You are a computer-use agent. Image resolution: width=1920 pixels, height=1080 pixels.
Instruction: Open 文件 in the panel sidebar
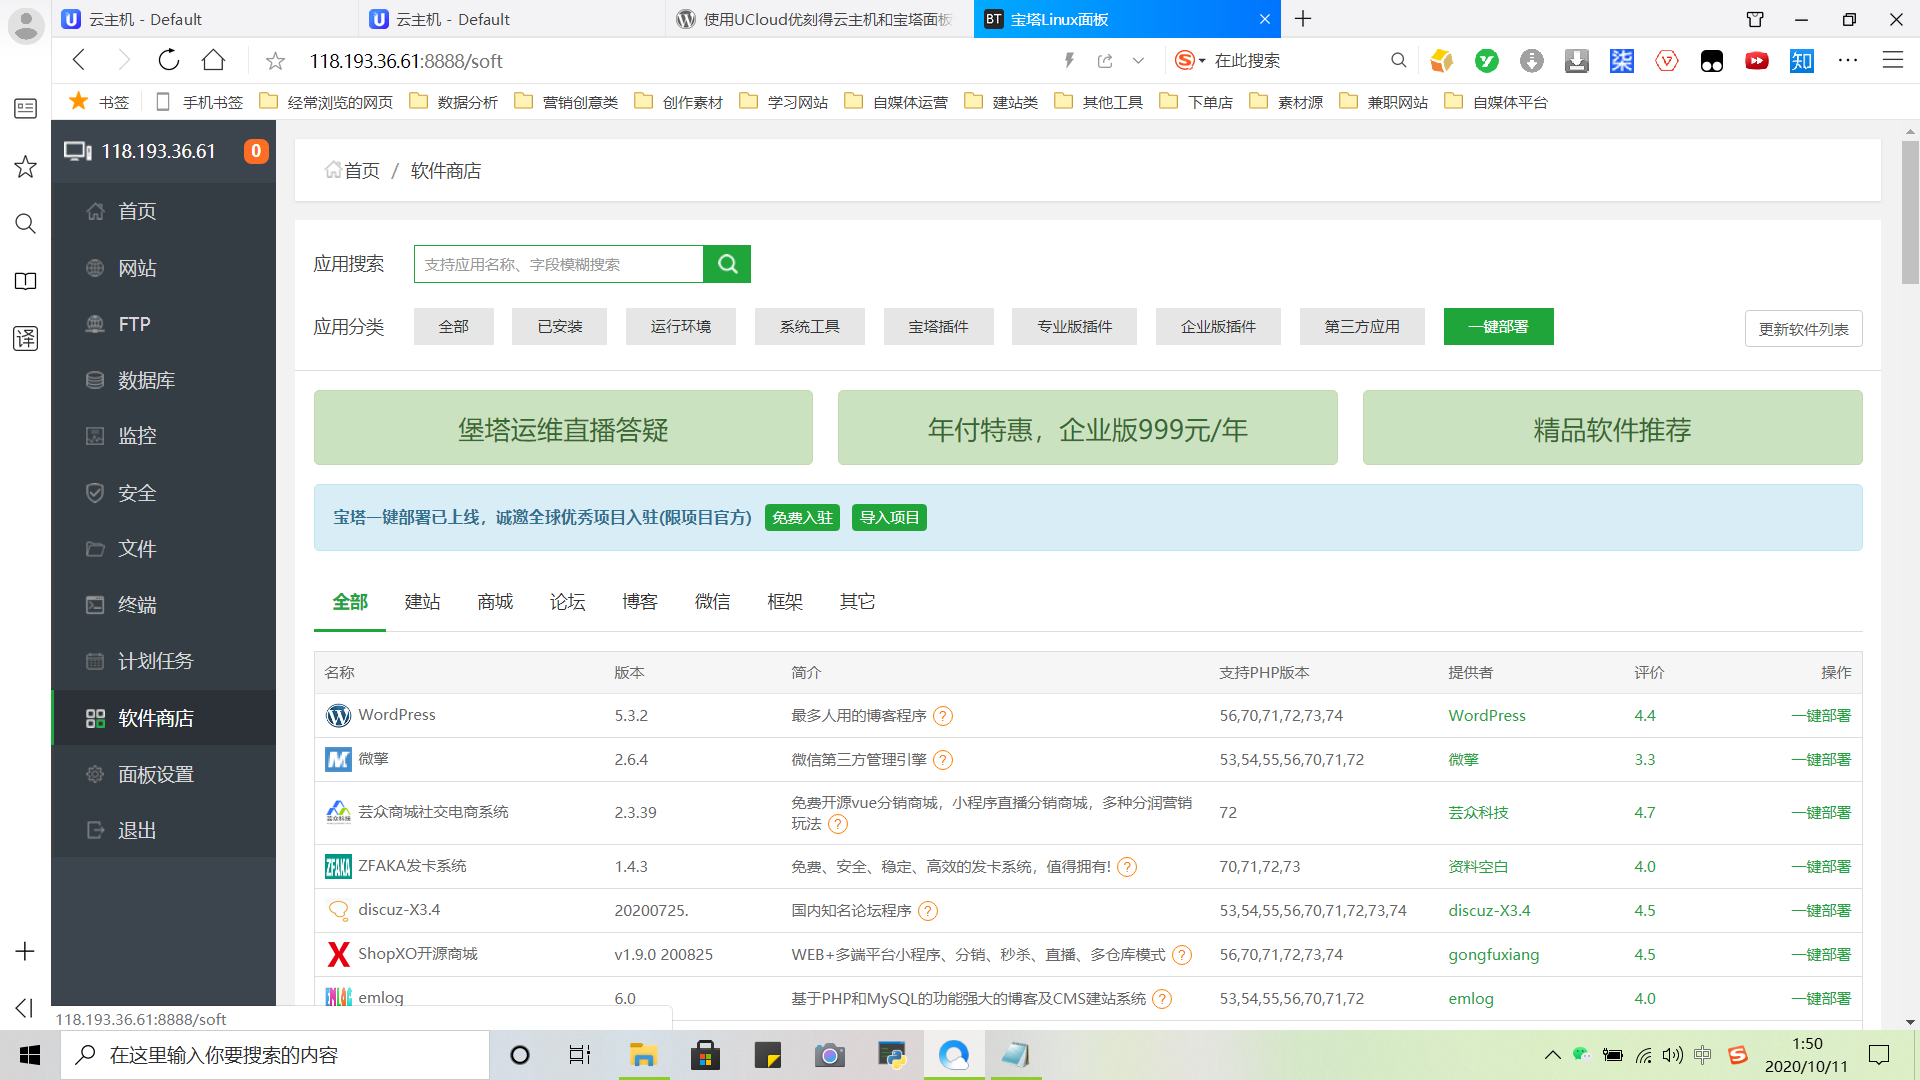pyautogui.click(x=164, y=549)
